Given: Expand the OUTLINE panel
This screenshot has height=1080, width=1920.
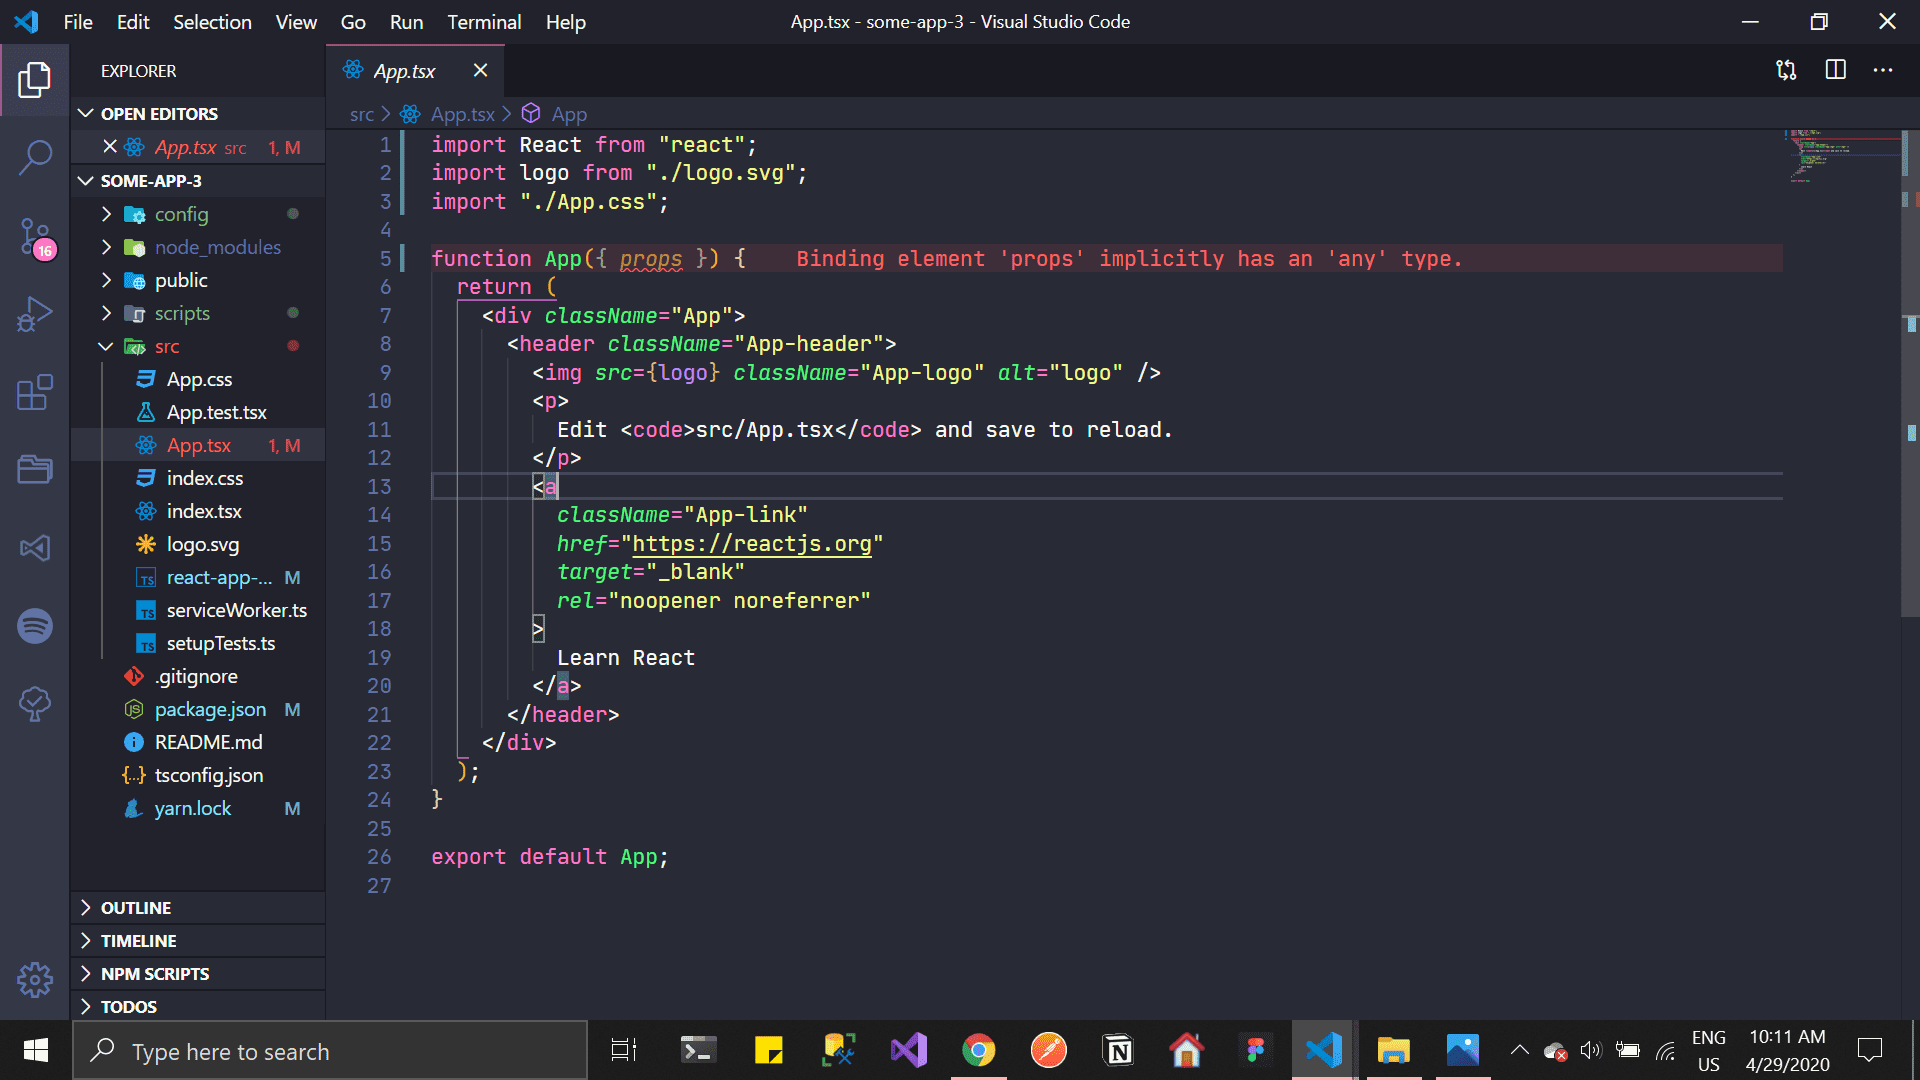Looking at the screenshot, I should pos(136,908).
